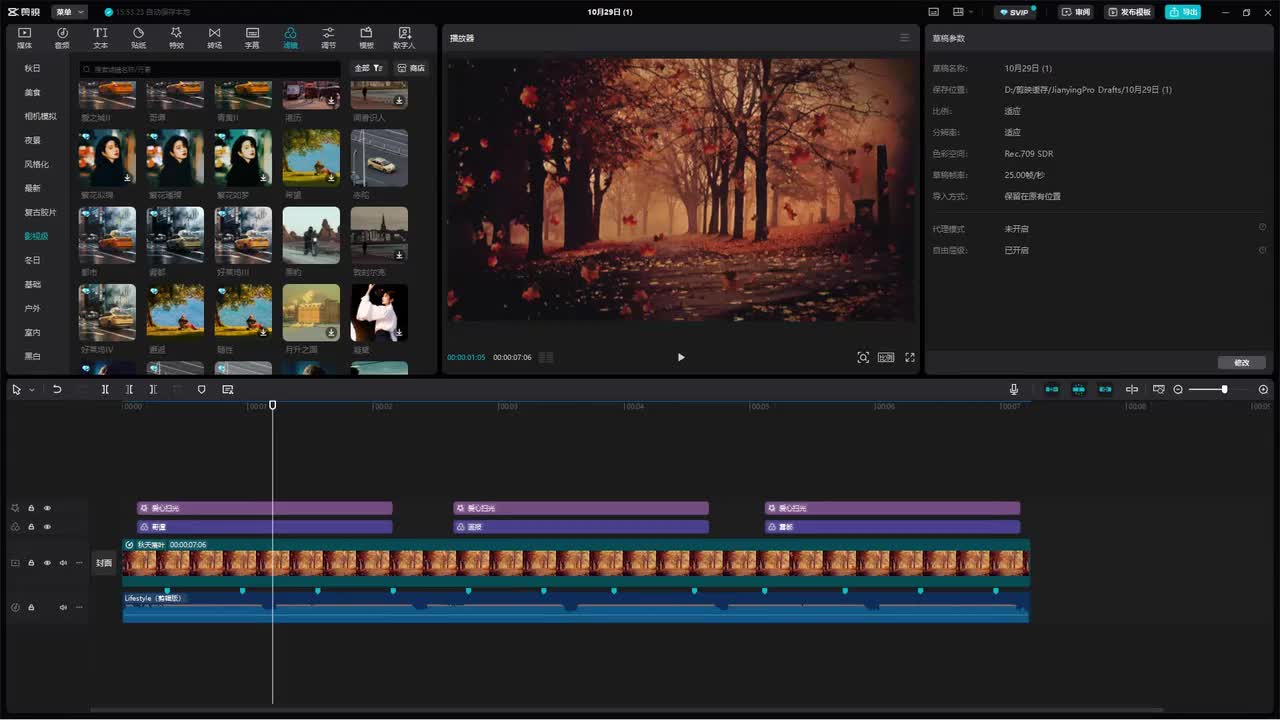Select the 夜景 filter category
This screenshot has height=720, width=1280.
point(33,140)
